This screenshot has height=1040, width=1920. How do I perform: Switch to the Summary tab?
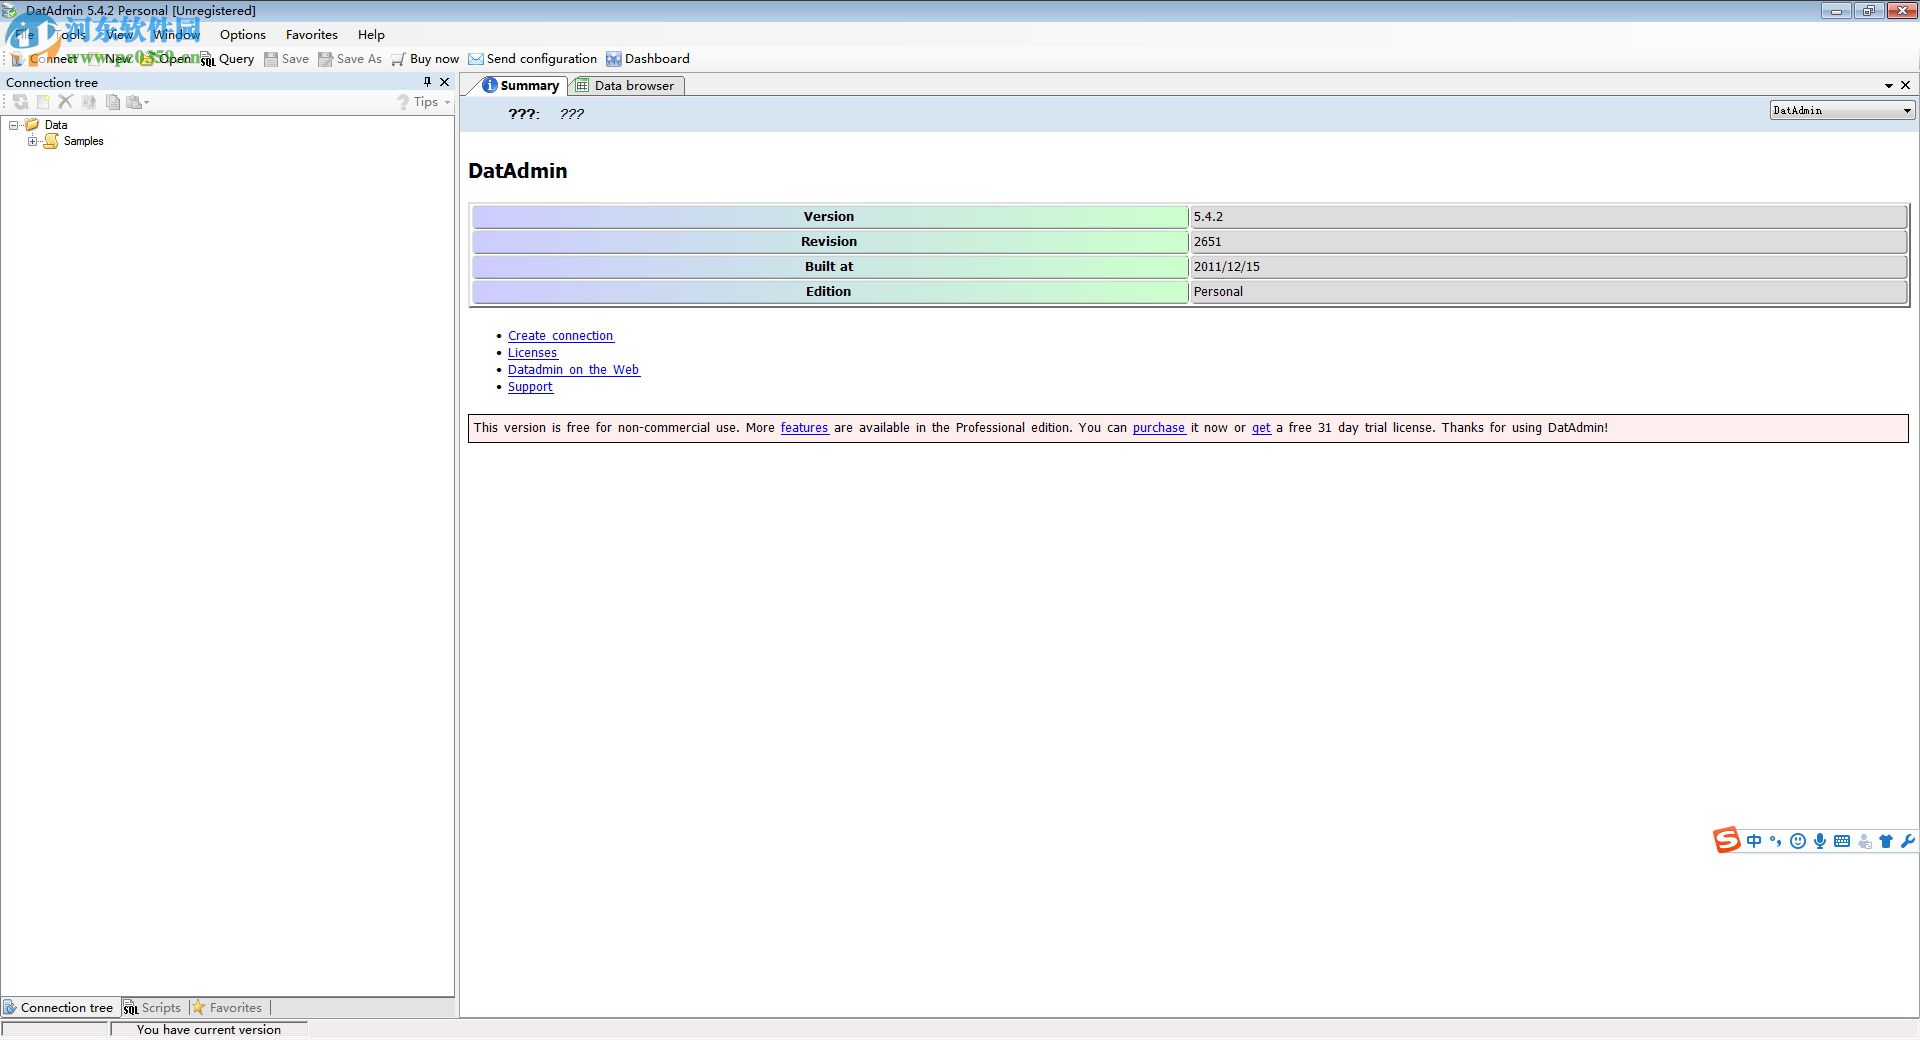[x=520, y=86]
